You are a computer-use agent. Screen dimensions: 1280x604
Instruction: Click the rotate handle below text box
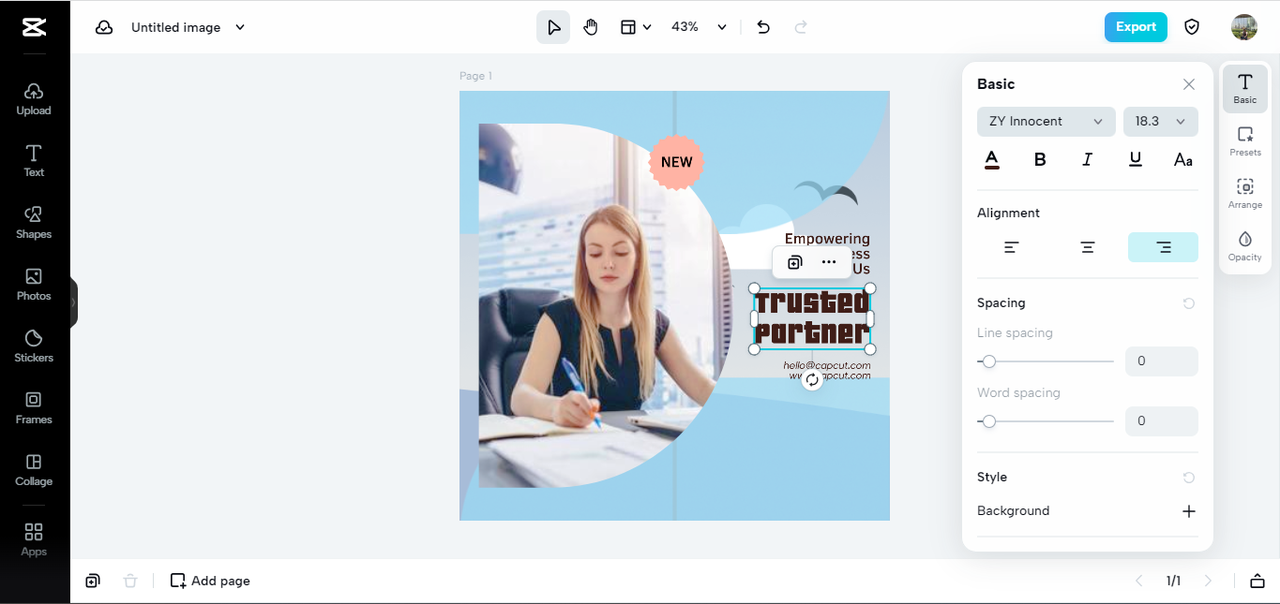(x=812, y=380)
